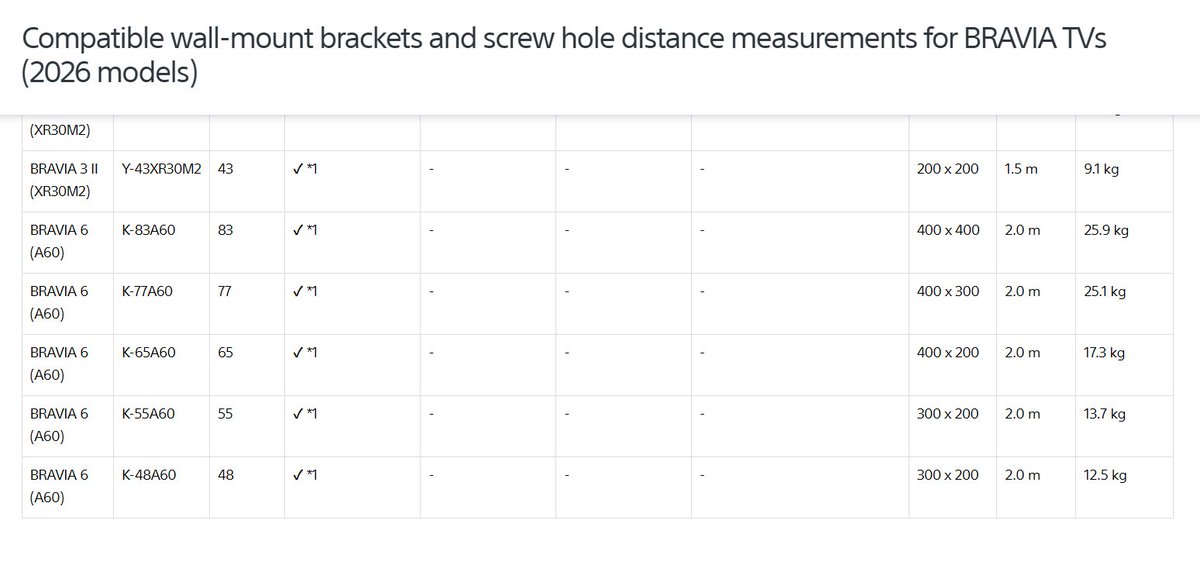Click the checkmark in the K-55A60 row
Viewport: 1200px width, 565px height.
pos(299,414)
